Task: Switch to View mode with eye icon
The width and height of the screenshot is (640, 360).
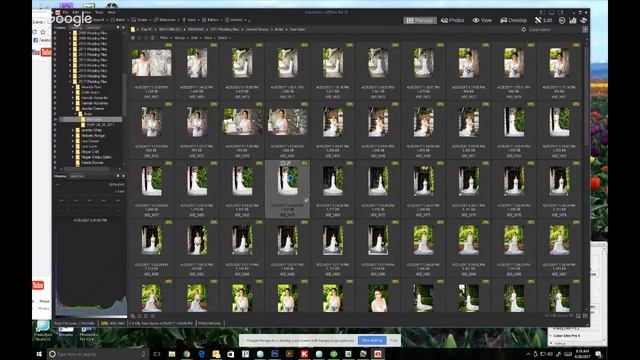Action: (x=482, y=20)
